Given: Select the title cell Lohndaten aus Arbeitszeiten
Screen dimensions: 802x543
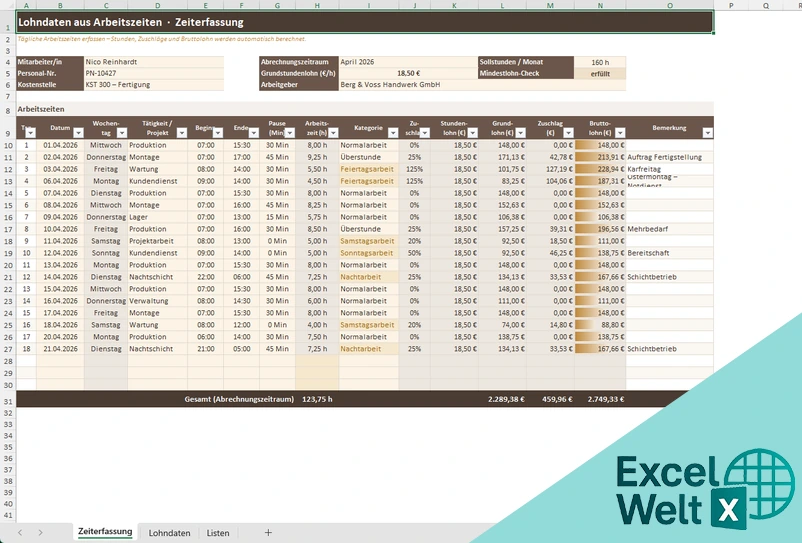Looking at the screenshot, I should (365, 22).
